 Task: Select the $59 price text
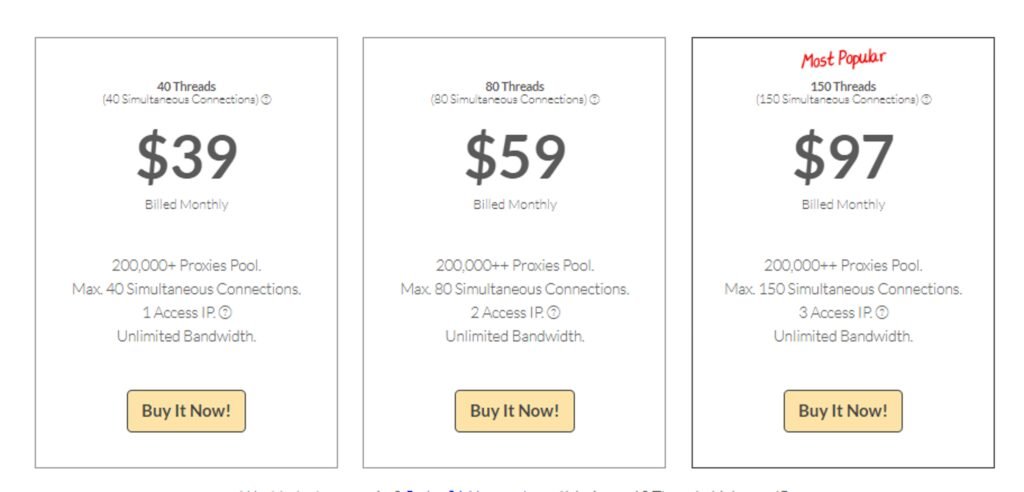(x=515, y=157)
